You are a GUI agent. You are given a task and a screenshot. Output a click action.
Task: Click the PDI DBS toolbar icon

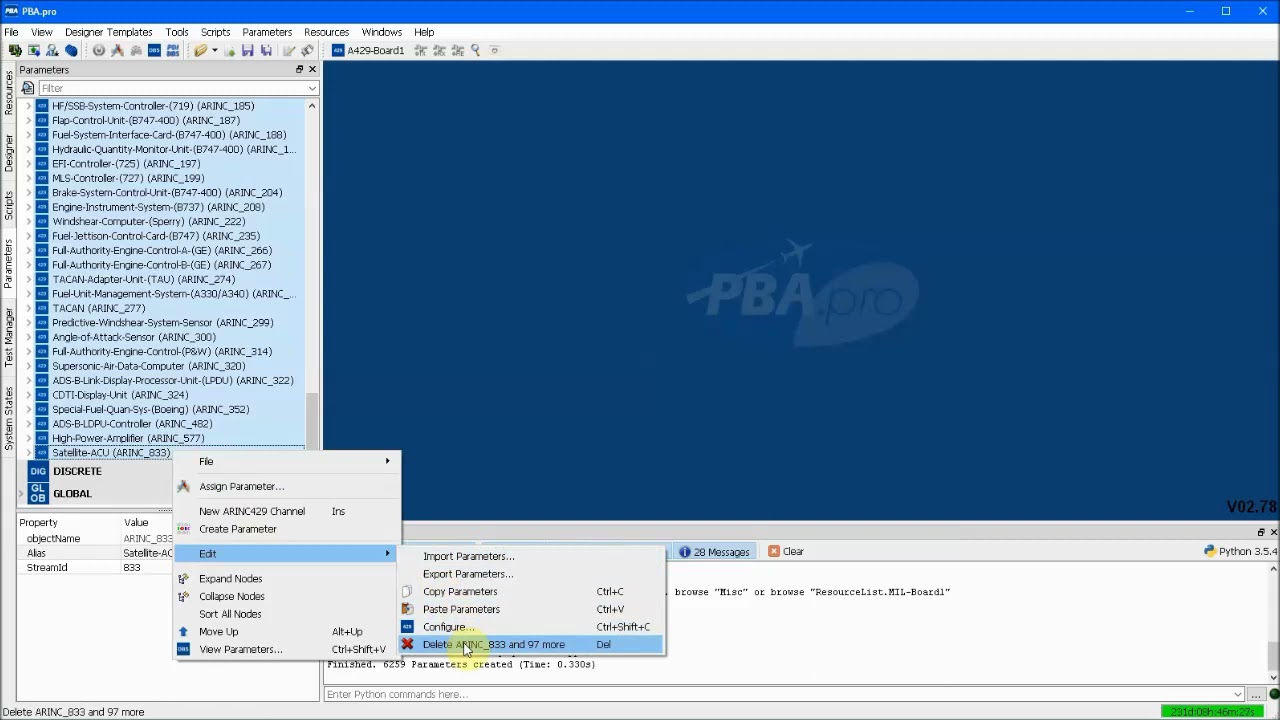[x=173, y=50]
